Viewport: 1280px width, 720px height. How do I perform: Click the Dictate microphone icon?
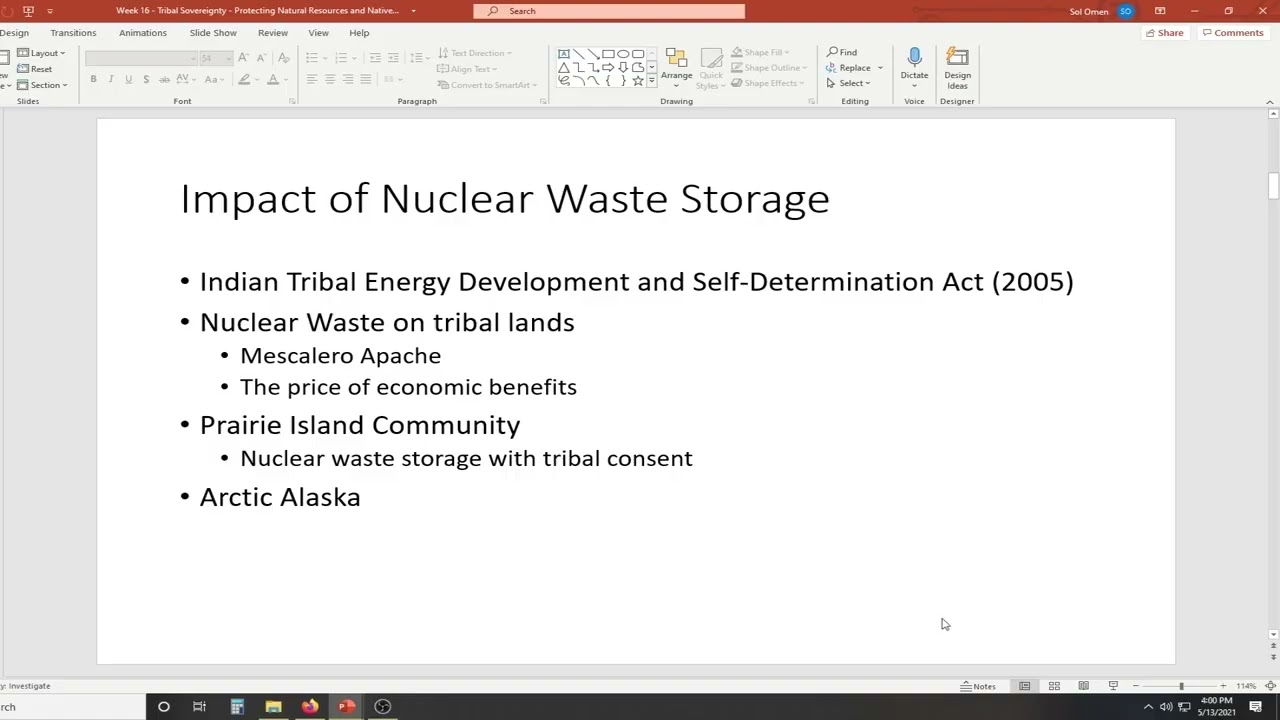point(914,59)
